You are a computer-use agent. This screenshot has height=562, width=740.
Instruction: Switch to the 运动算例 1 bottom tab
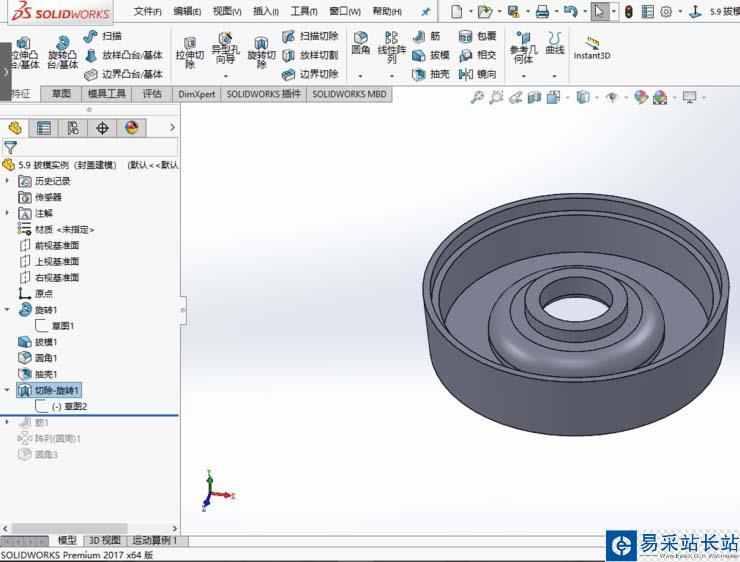(x=154, y=540)
